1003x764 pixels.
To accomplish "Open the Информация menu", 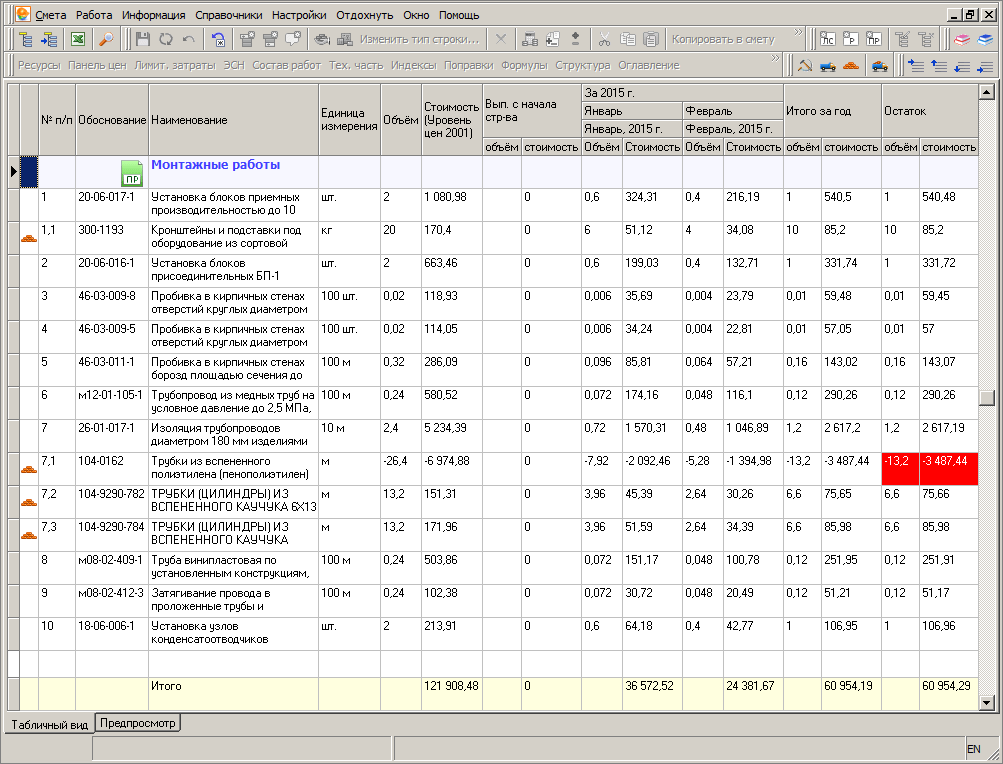I will 154,15.
